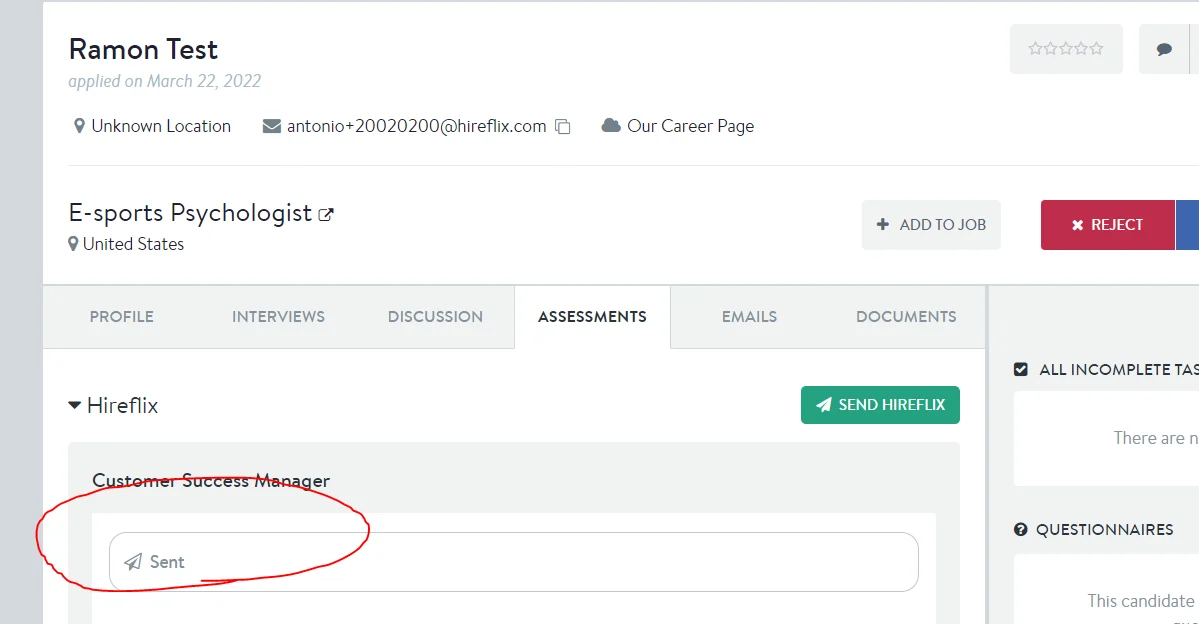
Task: Select the Assessments tab
Action: tap(593, 317)
